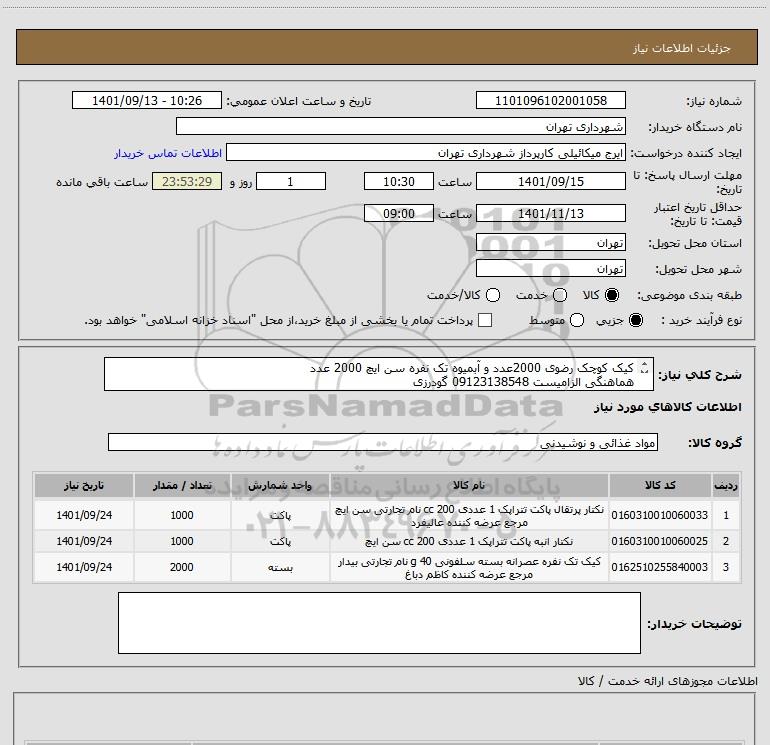Click the price validity time 09:00 field
Image resolution: width=770 pixels, height=745 pixels.
tap(399, 213)
